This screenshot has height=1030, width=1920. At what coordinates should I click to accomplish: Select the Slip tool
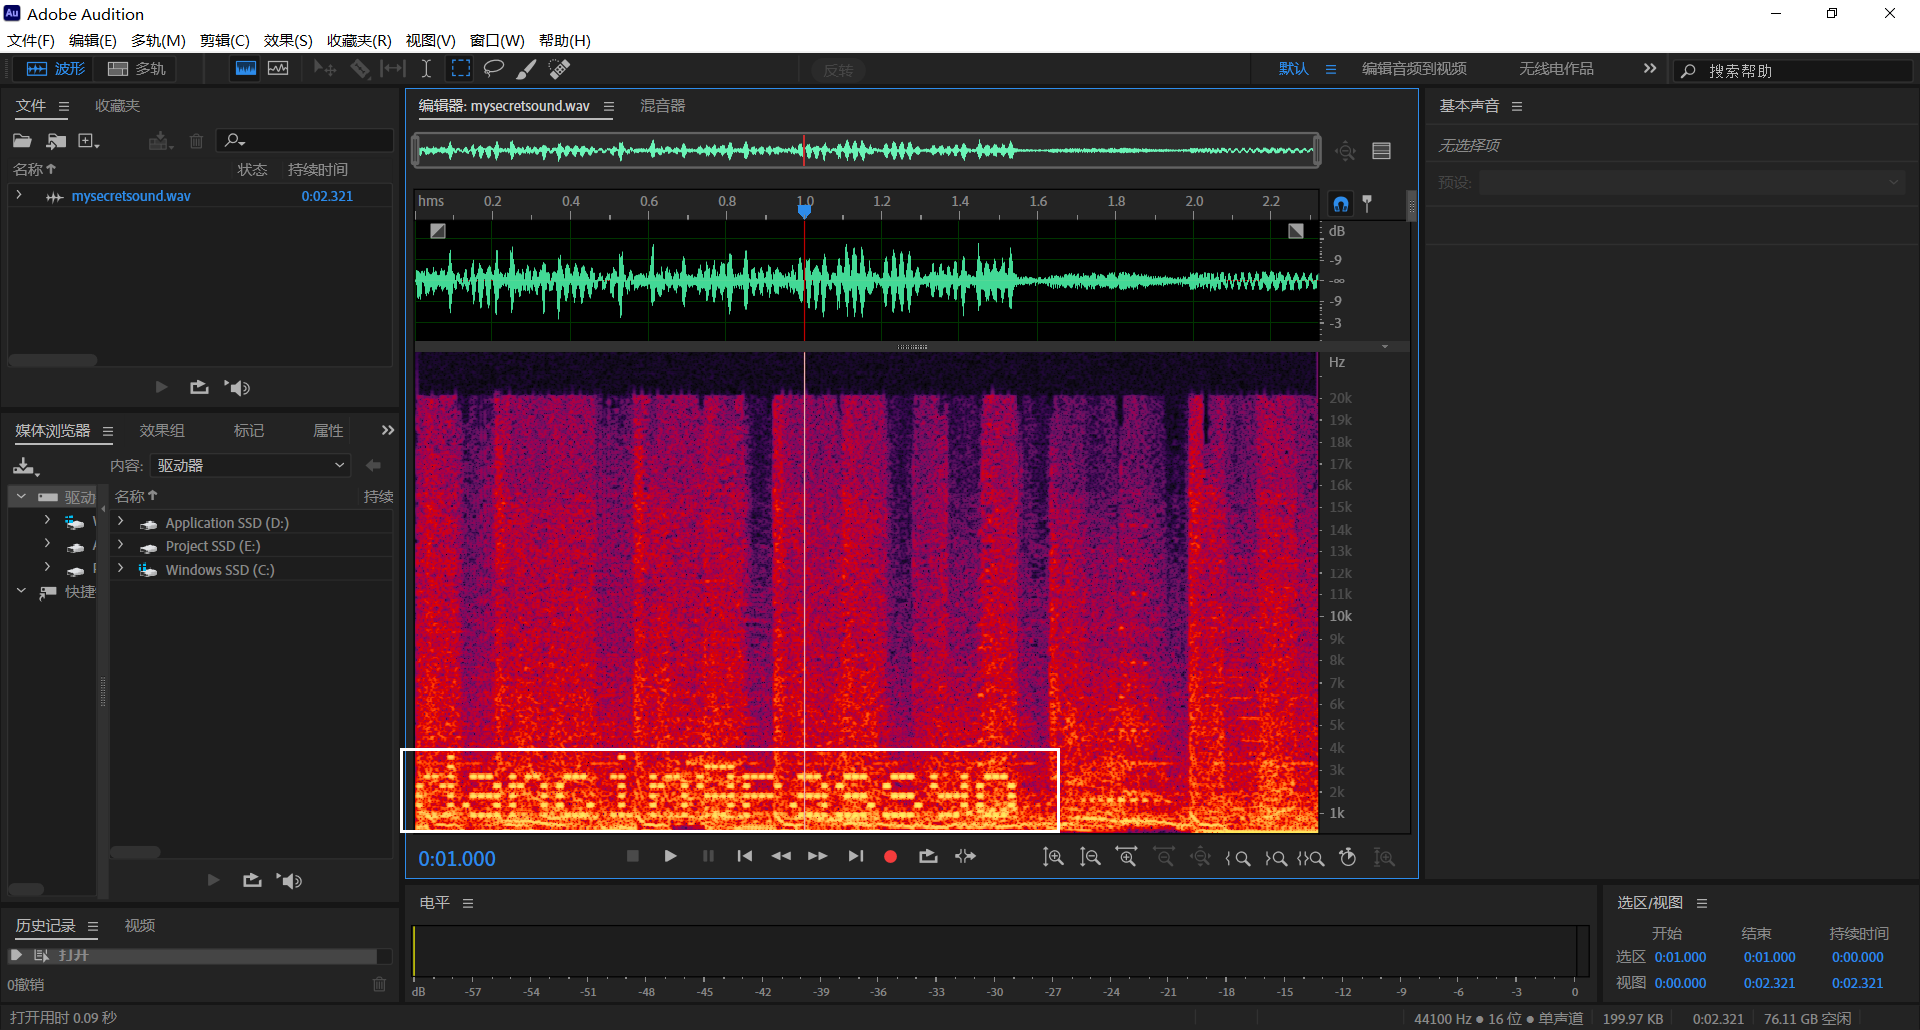[393, 69]
